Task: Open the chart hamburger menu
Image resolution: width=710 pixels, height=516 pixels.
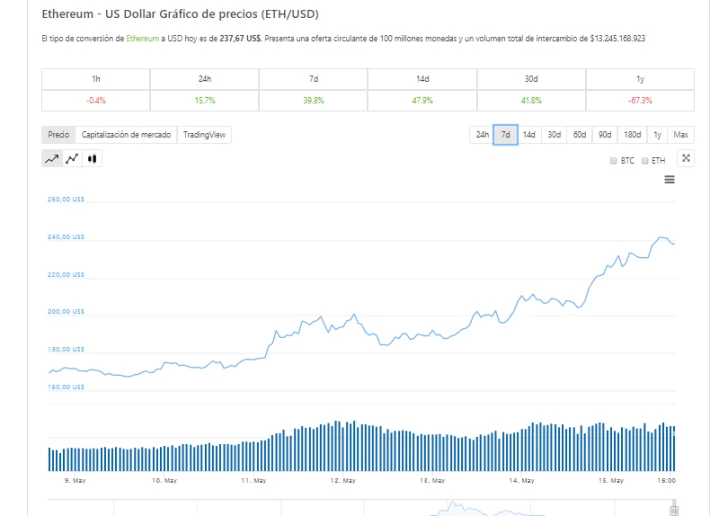Action: coord(669,180)
